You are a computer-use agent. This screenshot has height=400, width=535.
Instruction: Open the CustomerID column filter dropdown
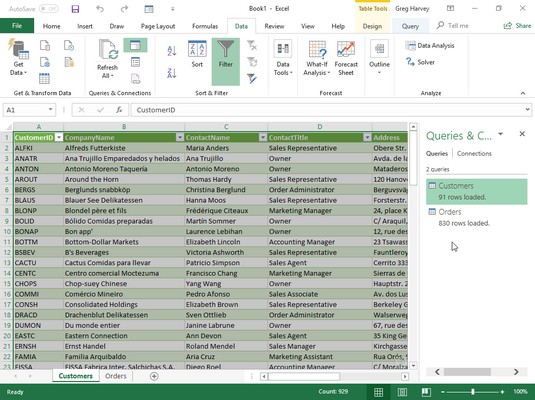59,138
